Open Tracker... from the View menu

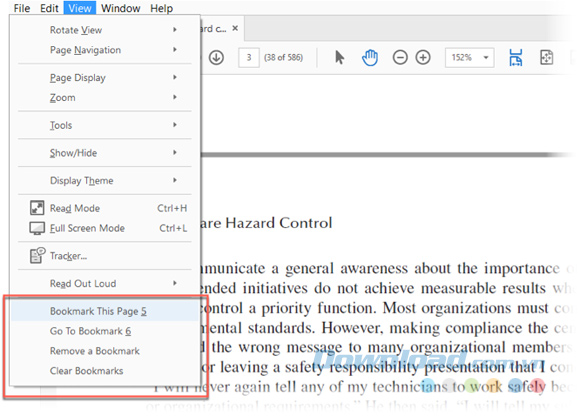pyautogui.click(x=105, y=256)
